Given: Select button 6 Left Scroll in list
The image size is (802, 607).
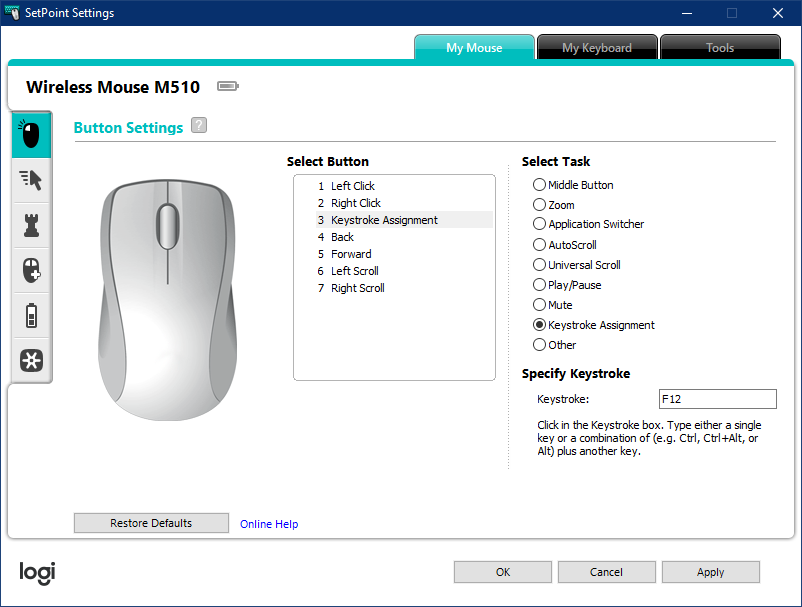Looking at the screenshot, I should (x=404, y=271).
